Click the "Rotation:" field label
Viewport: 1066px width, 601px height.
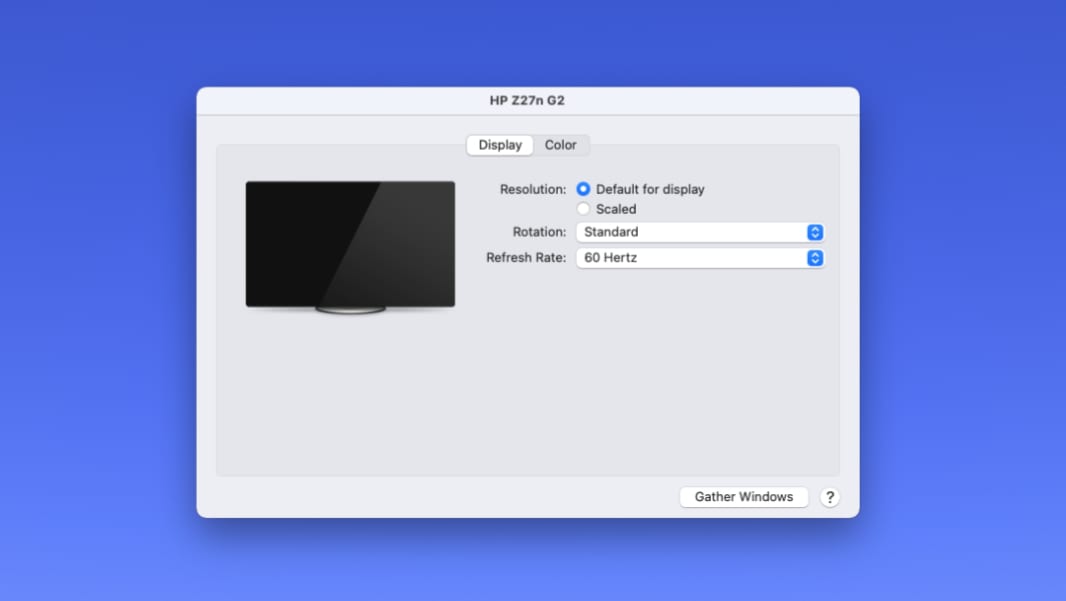click(x=539, y=232)
